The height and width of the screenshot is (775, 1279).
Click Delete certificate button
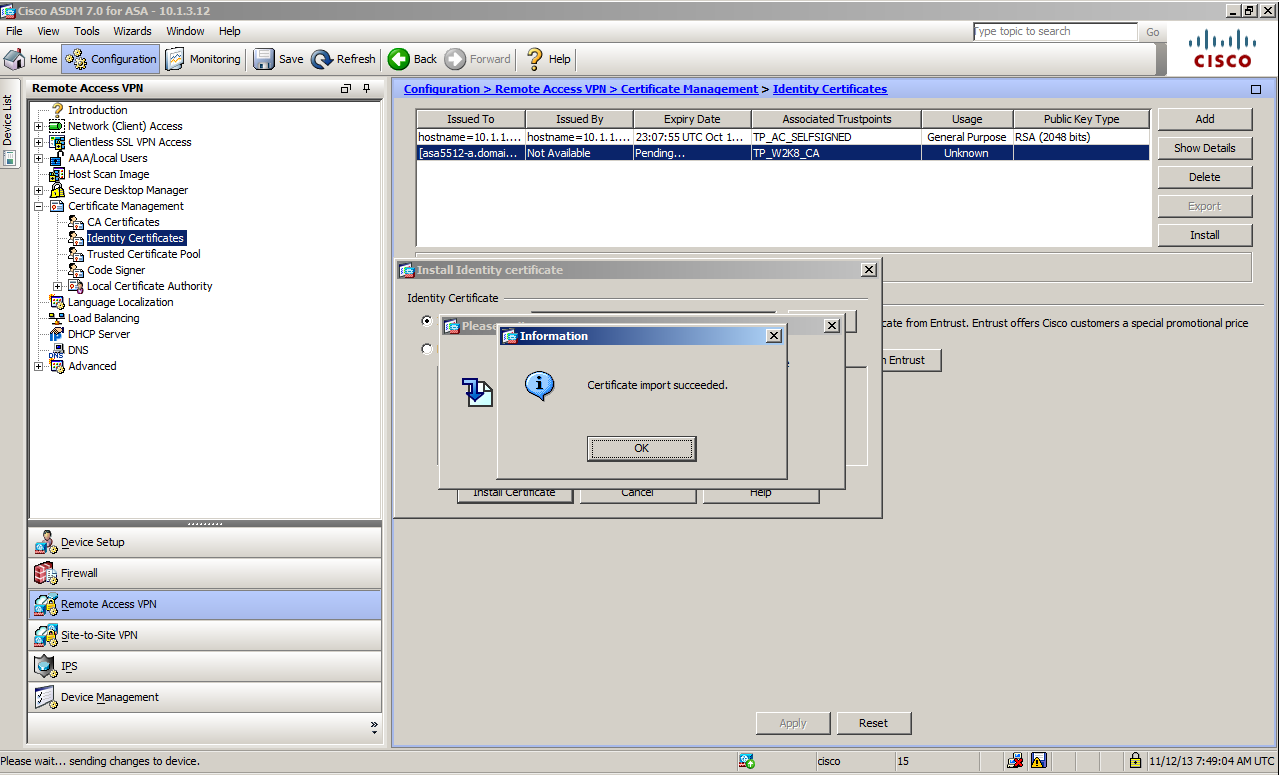click(x=1205, y=177)
